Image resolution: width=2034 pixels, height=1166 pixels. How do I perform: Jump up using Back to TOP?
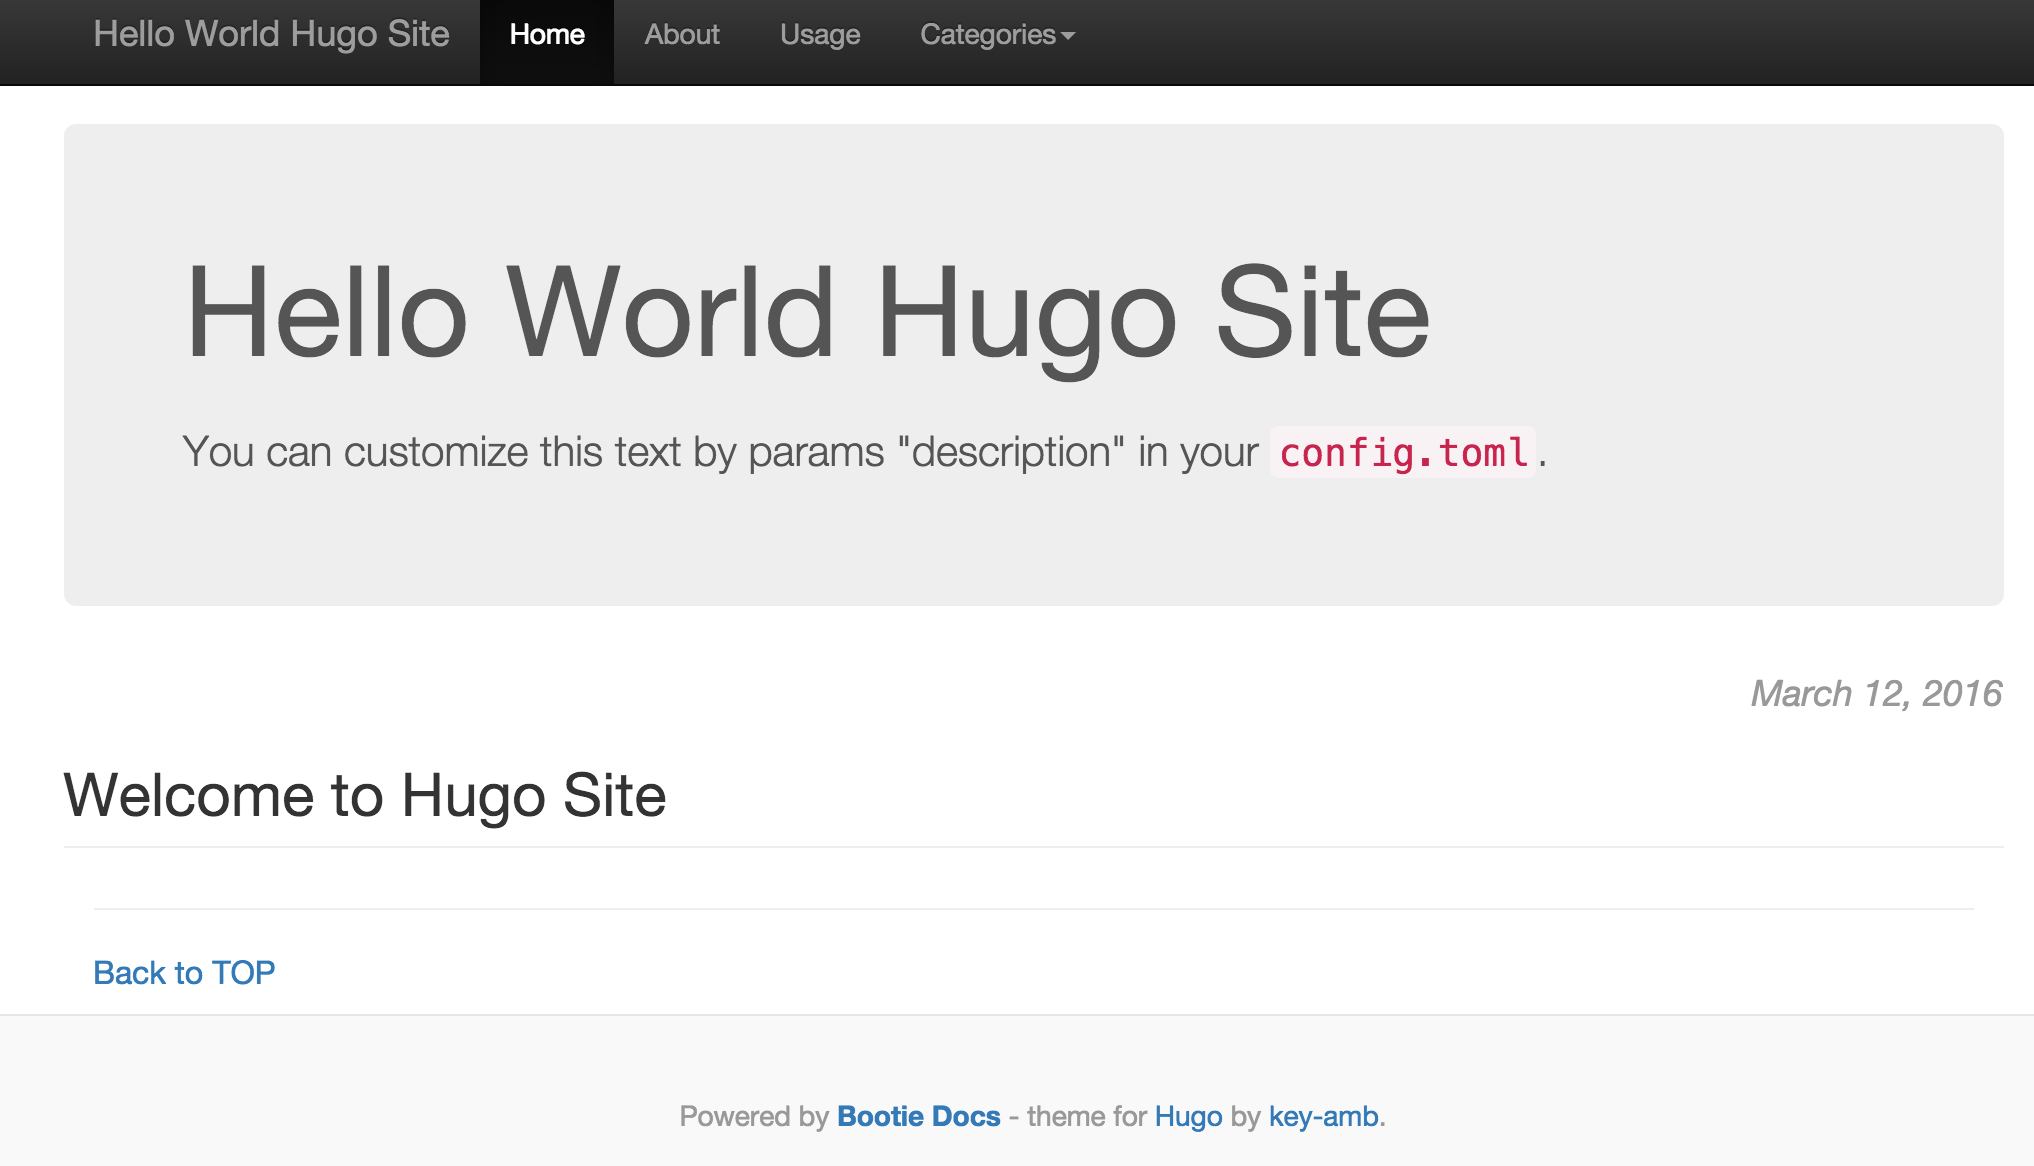(x=184, y=972)
